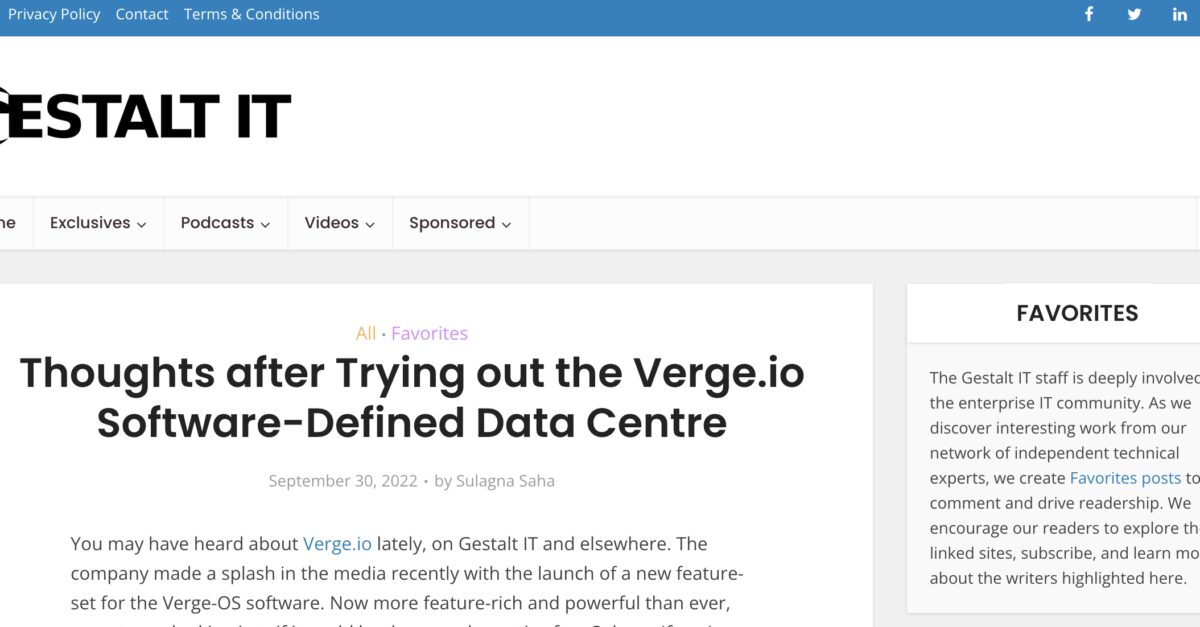
Task: Click the All category label
Action: pyautogui.click(x=366, y=333)
